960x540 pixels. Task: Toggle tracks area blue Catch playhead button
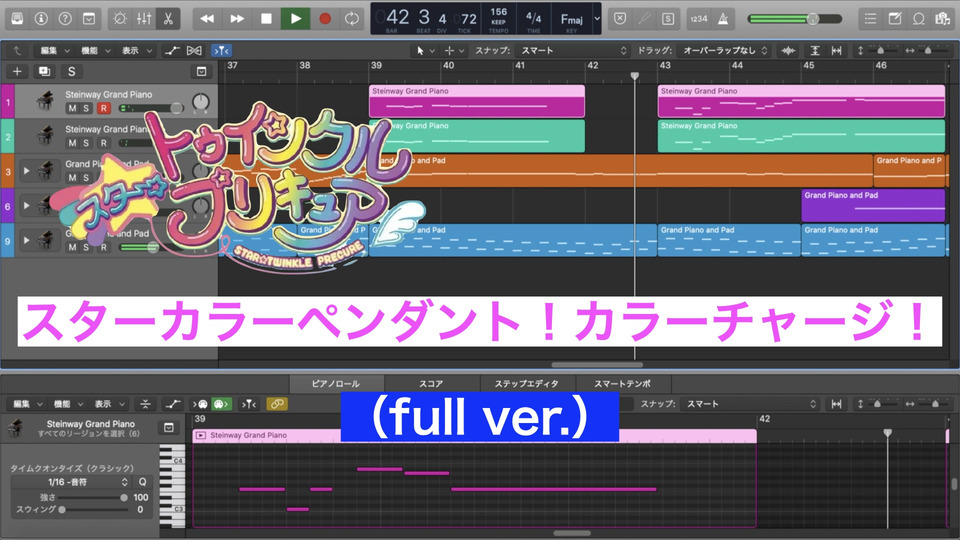click(221, 51)
